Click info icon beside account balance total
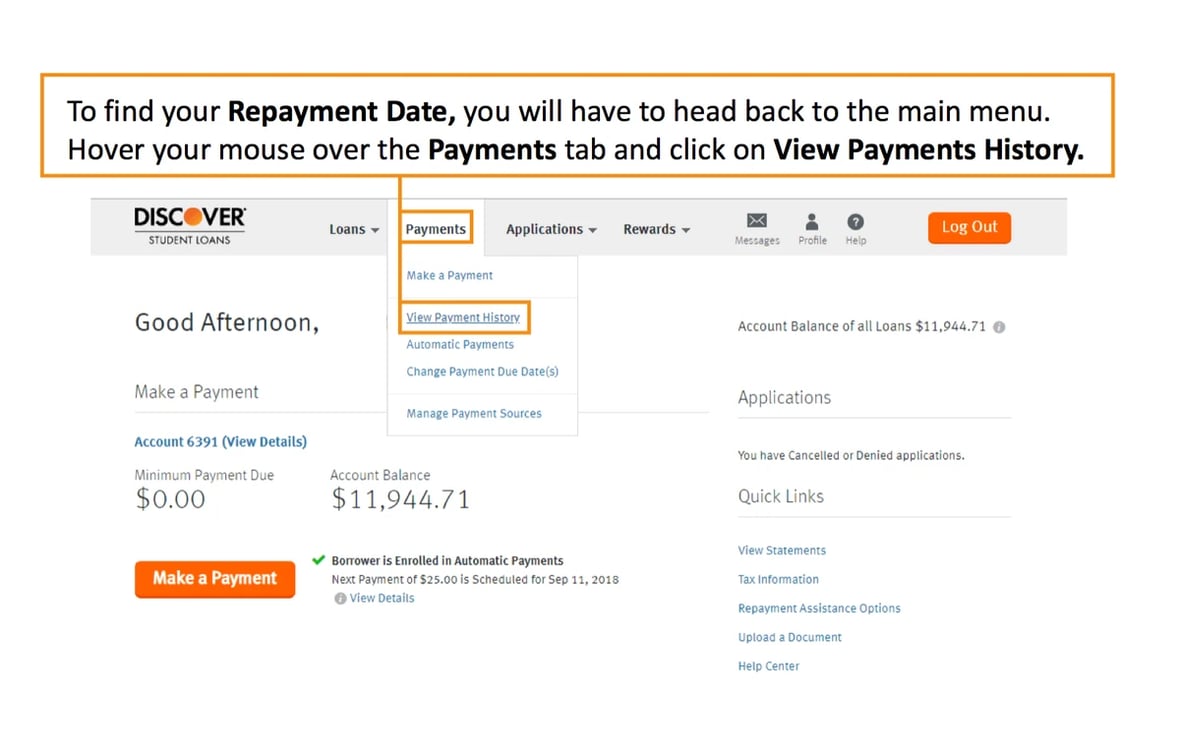The height and width of the screenshot is (749, 1180). 999,327
